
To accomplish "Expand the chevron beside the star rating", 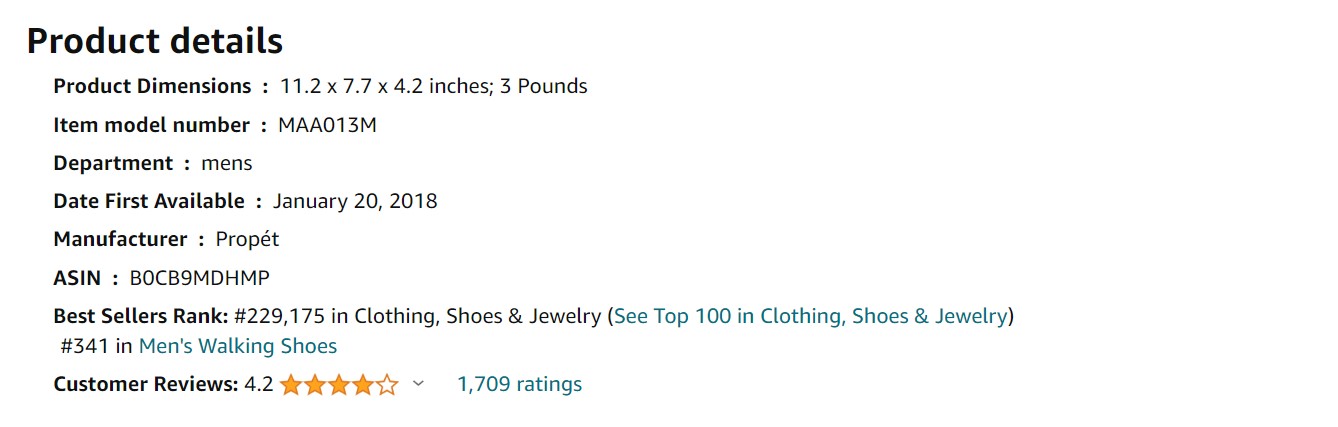I will point(418,384).
